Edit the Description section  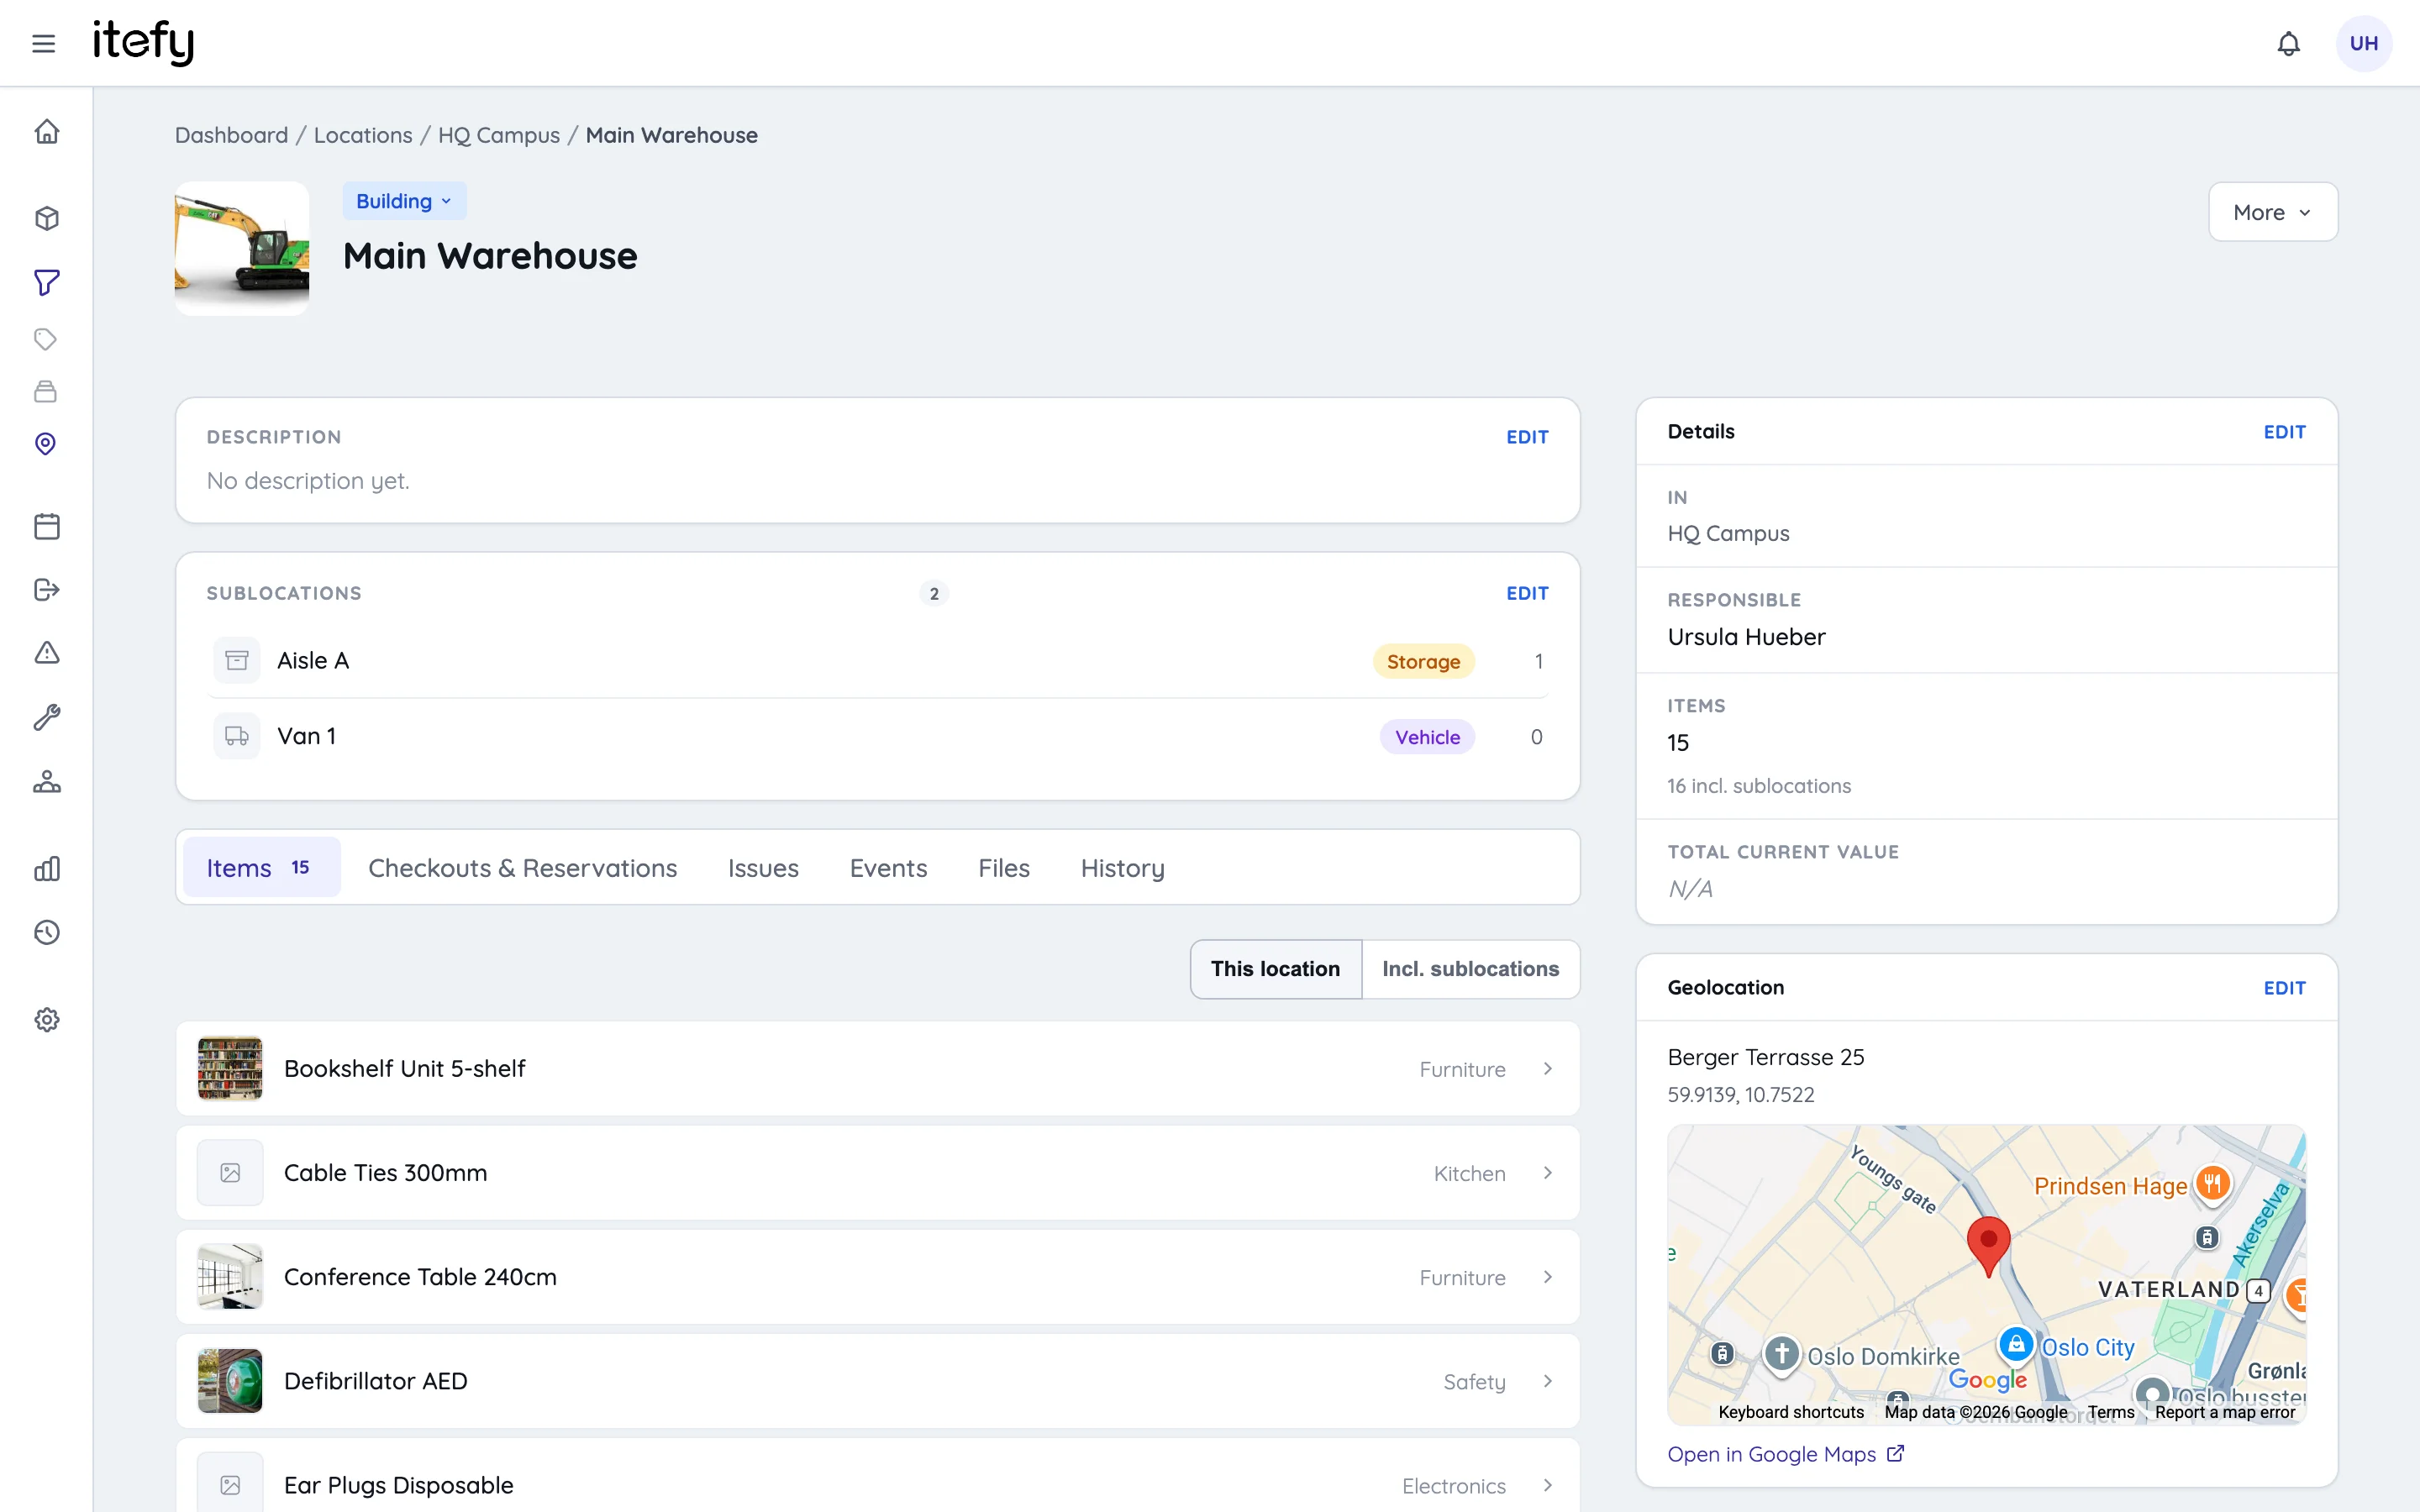tap(1527, 437)
